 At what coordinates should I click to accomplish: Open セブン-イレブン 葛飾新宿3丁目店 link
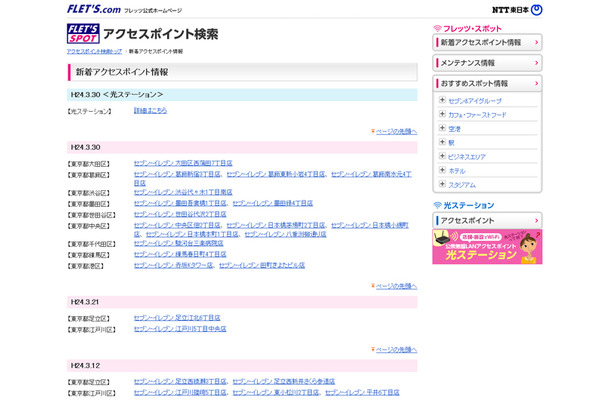click(177, 174)
